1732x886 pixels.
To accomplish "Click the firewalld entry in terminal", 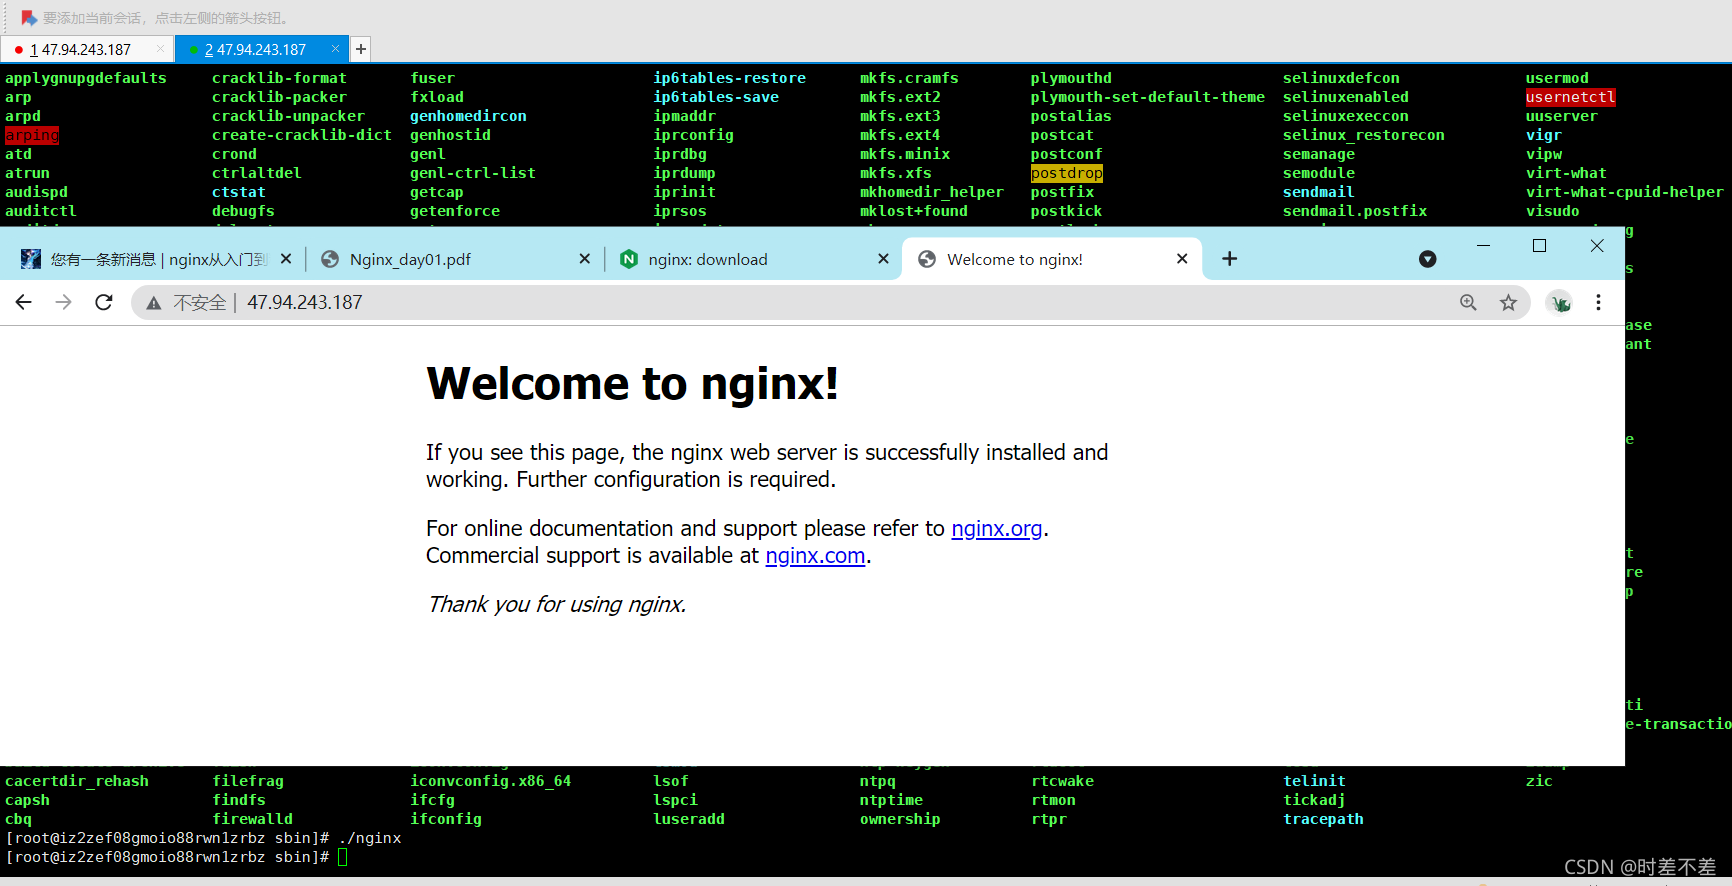I will 252,819.
